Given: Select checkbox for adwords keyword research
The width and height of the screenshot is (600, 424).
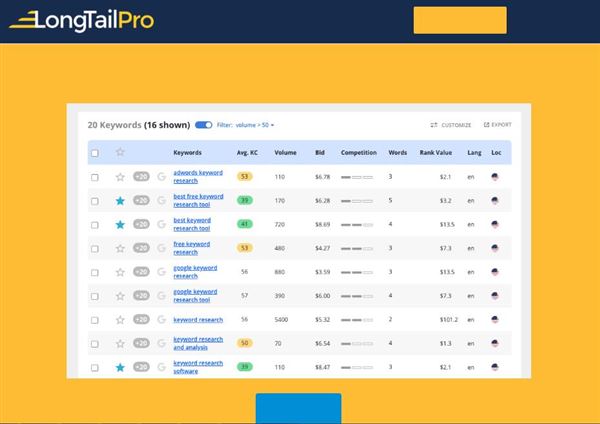Looking at the screenshot, I should point(95,177).
